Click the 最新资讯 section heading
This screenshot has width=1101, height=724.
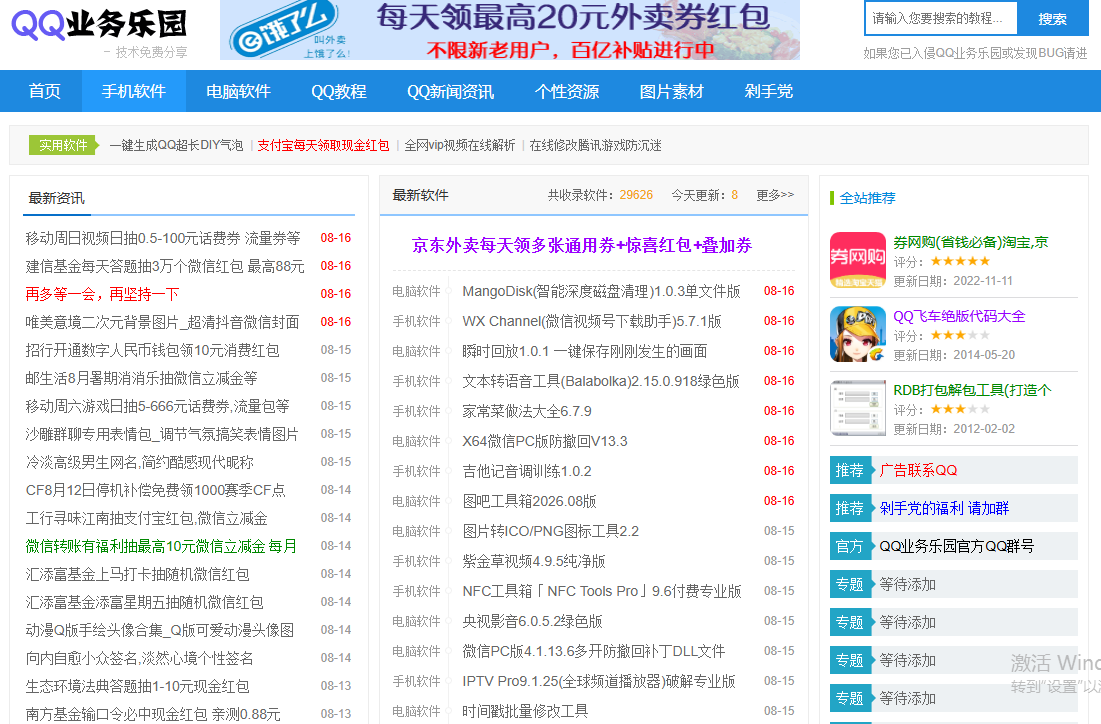[56, 198]
